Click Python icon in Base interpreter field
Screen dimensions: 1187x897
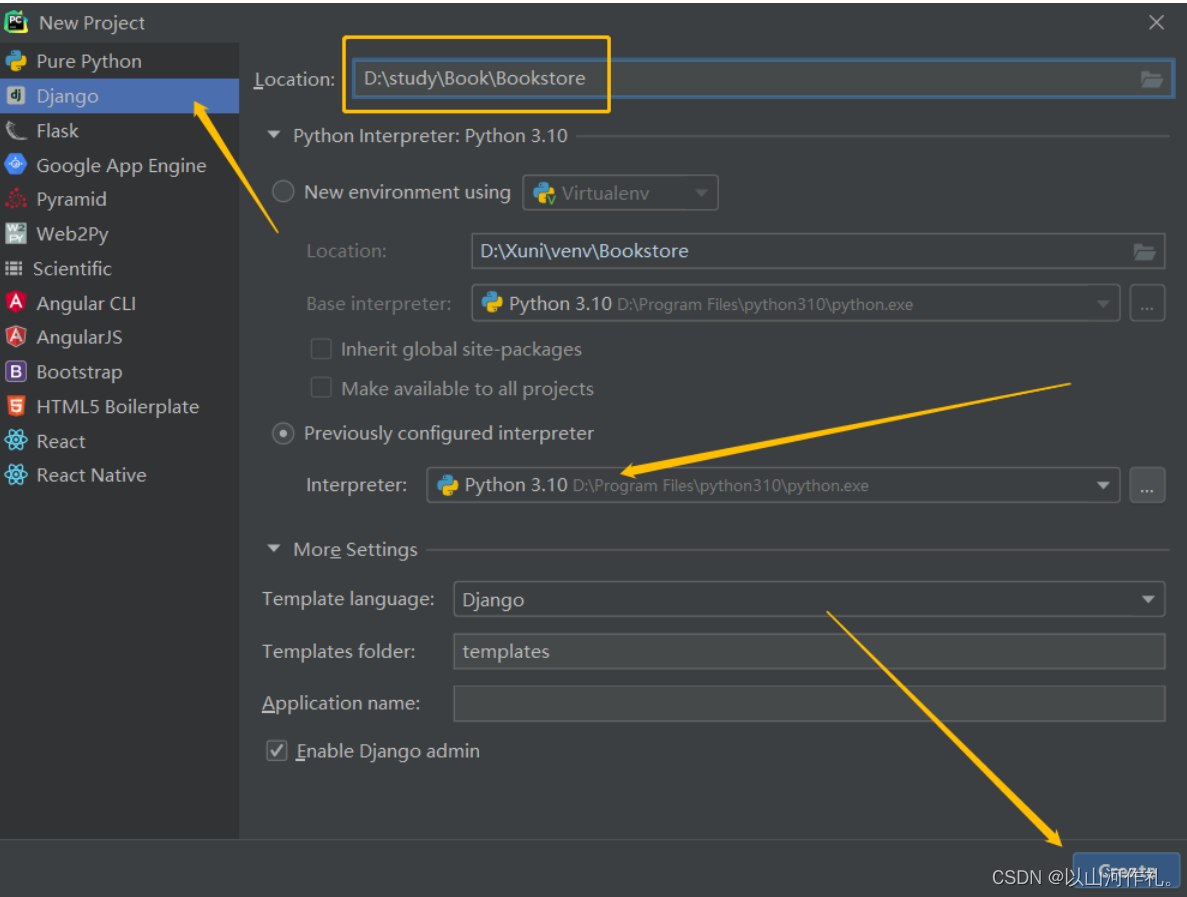point(492,304)
